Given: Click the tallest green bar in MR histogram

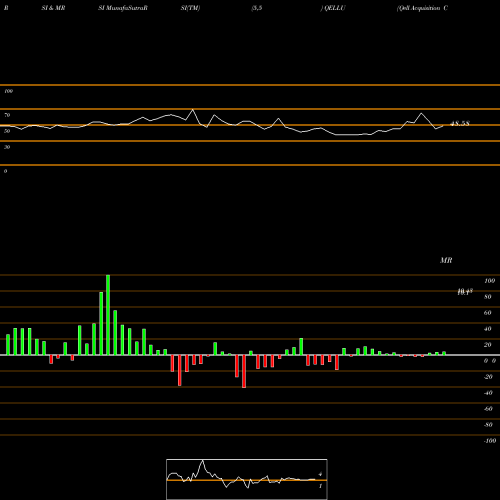Looking at the screenshot, I should (108, 315).
